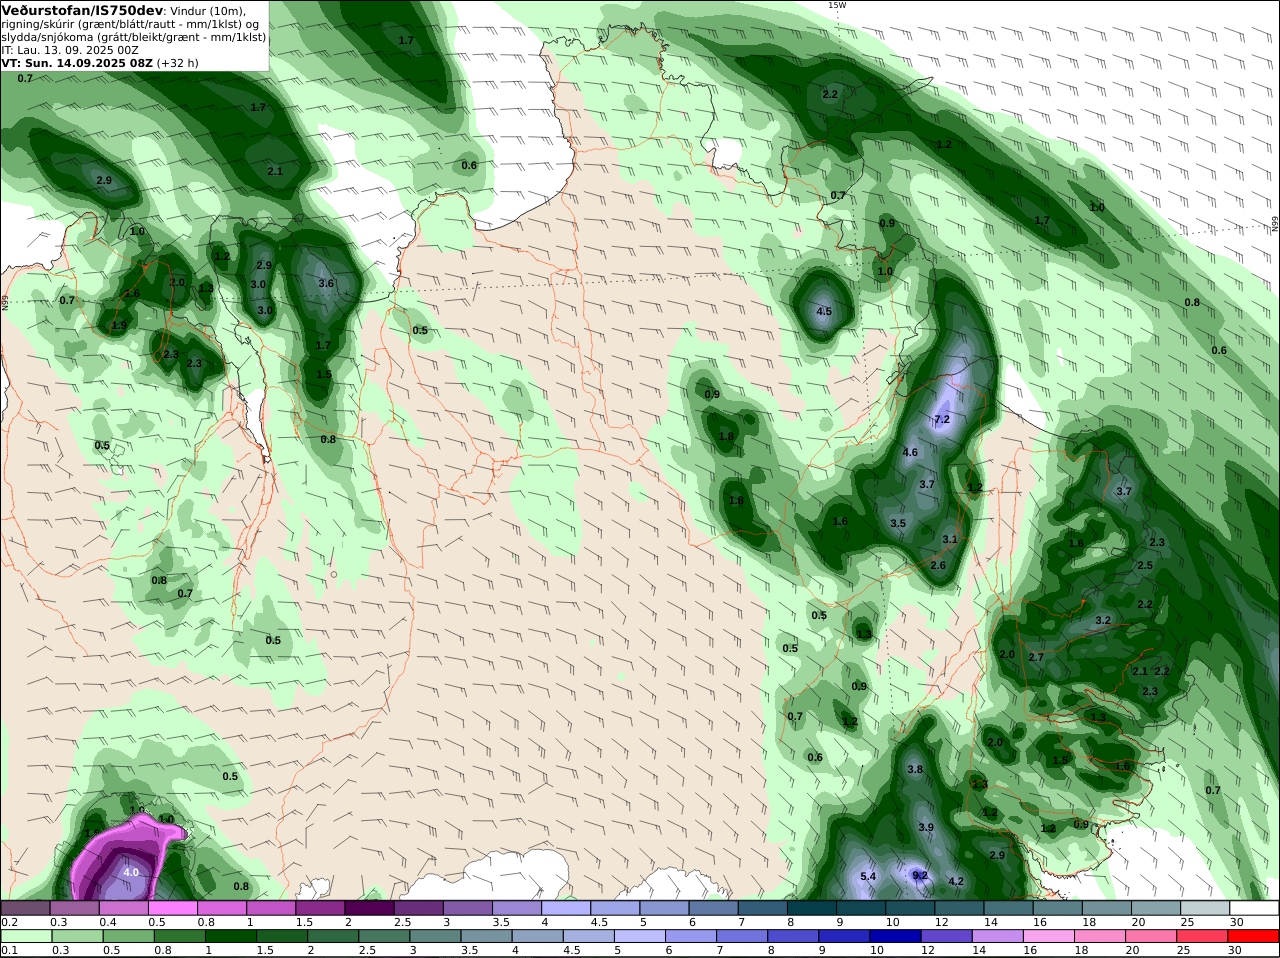Image resolution: width=1280 pixels, height=958 pixels.
Task: Click the Veðurstofan/IS750dev title text
Action: (x=81, y=9)
